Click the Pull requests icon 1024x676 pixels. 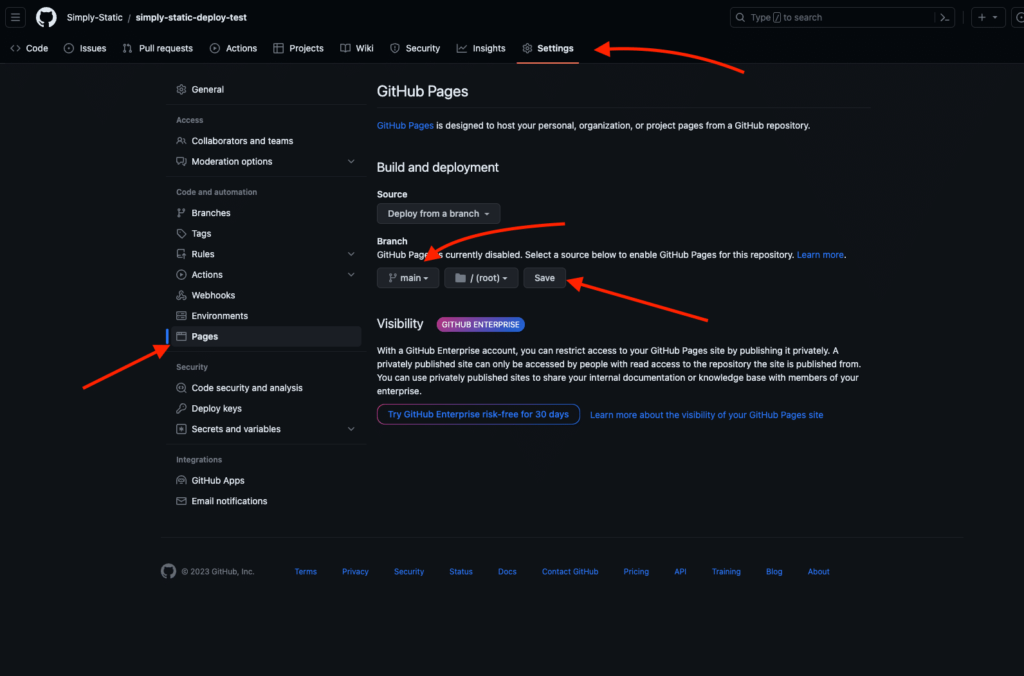[127, 48]
